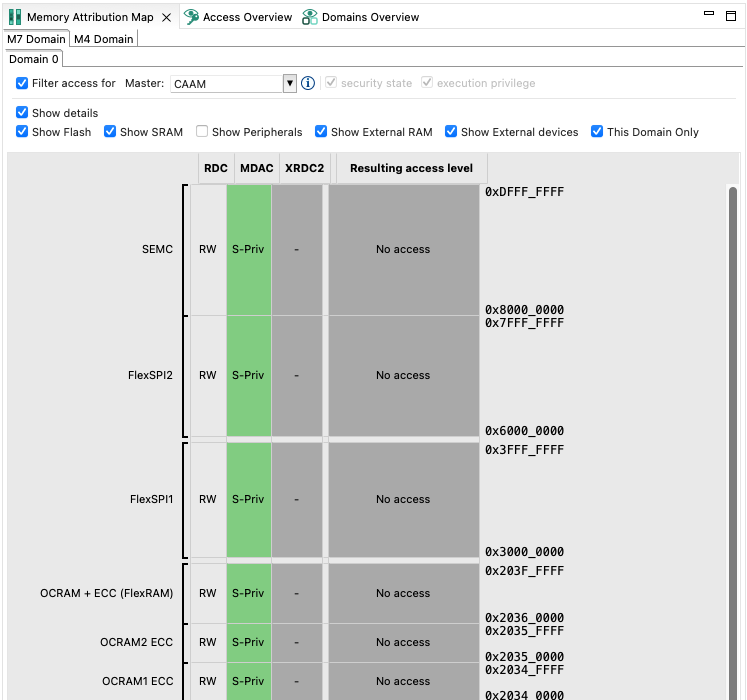Close the Memory Attribution Map tab

pyautogui.click(x=167, y=17)
